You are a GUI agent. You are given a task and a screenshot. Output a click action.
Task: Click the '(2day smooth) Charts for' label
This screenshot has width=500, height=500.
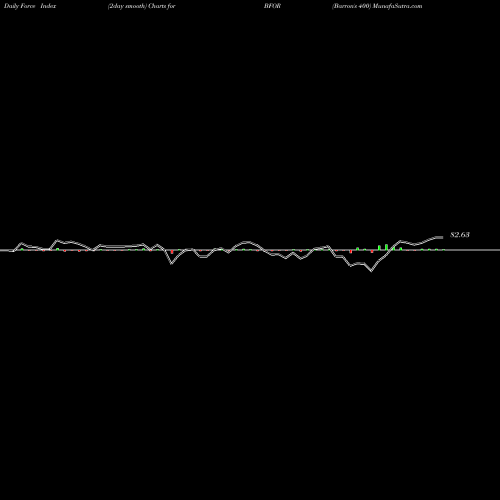coord(142,6)
